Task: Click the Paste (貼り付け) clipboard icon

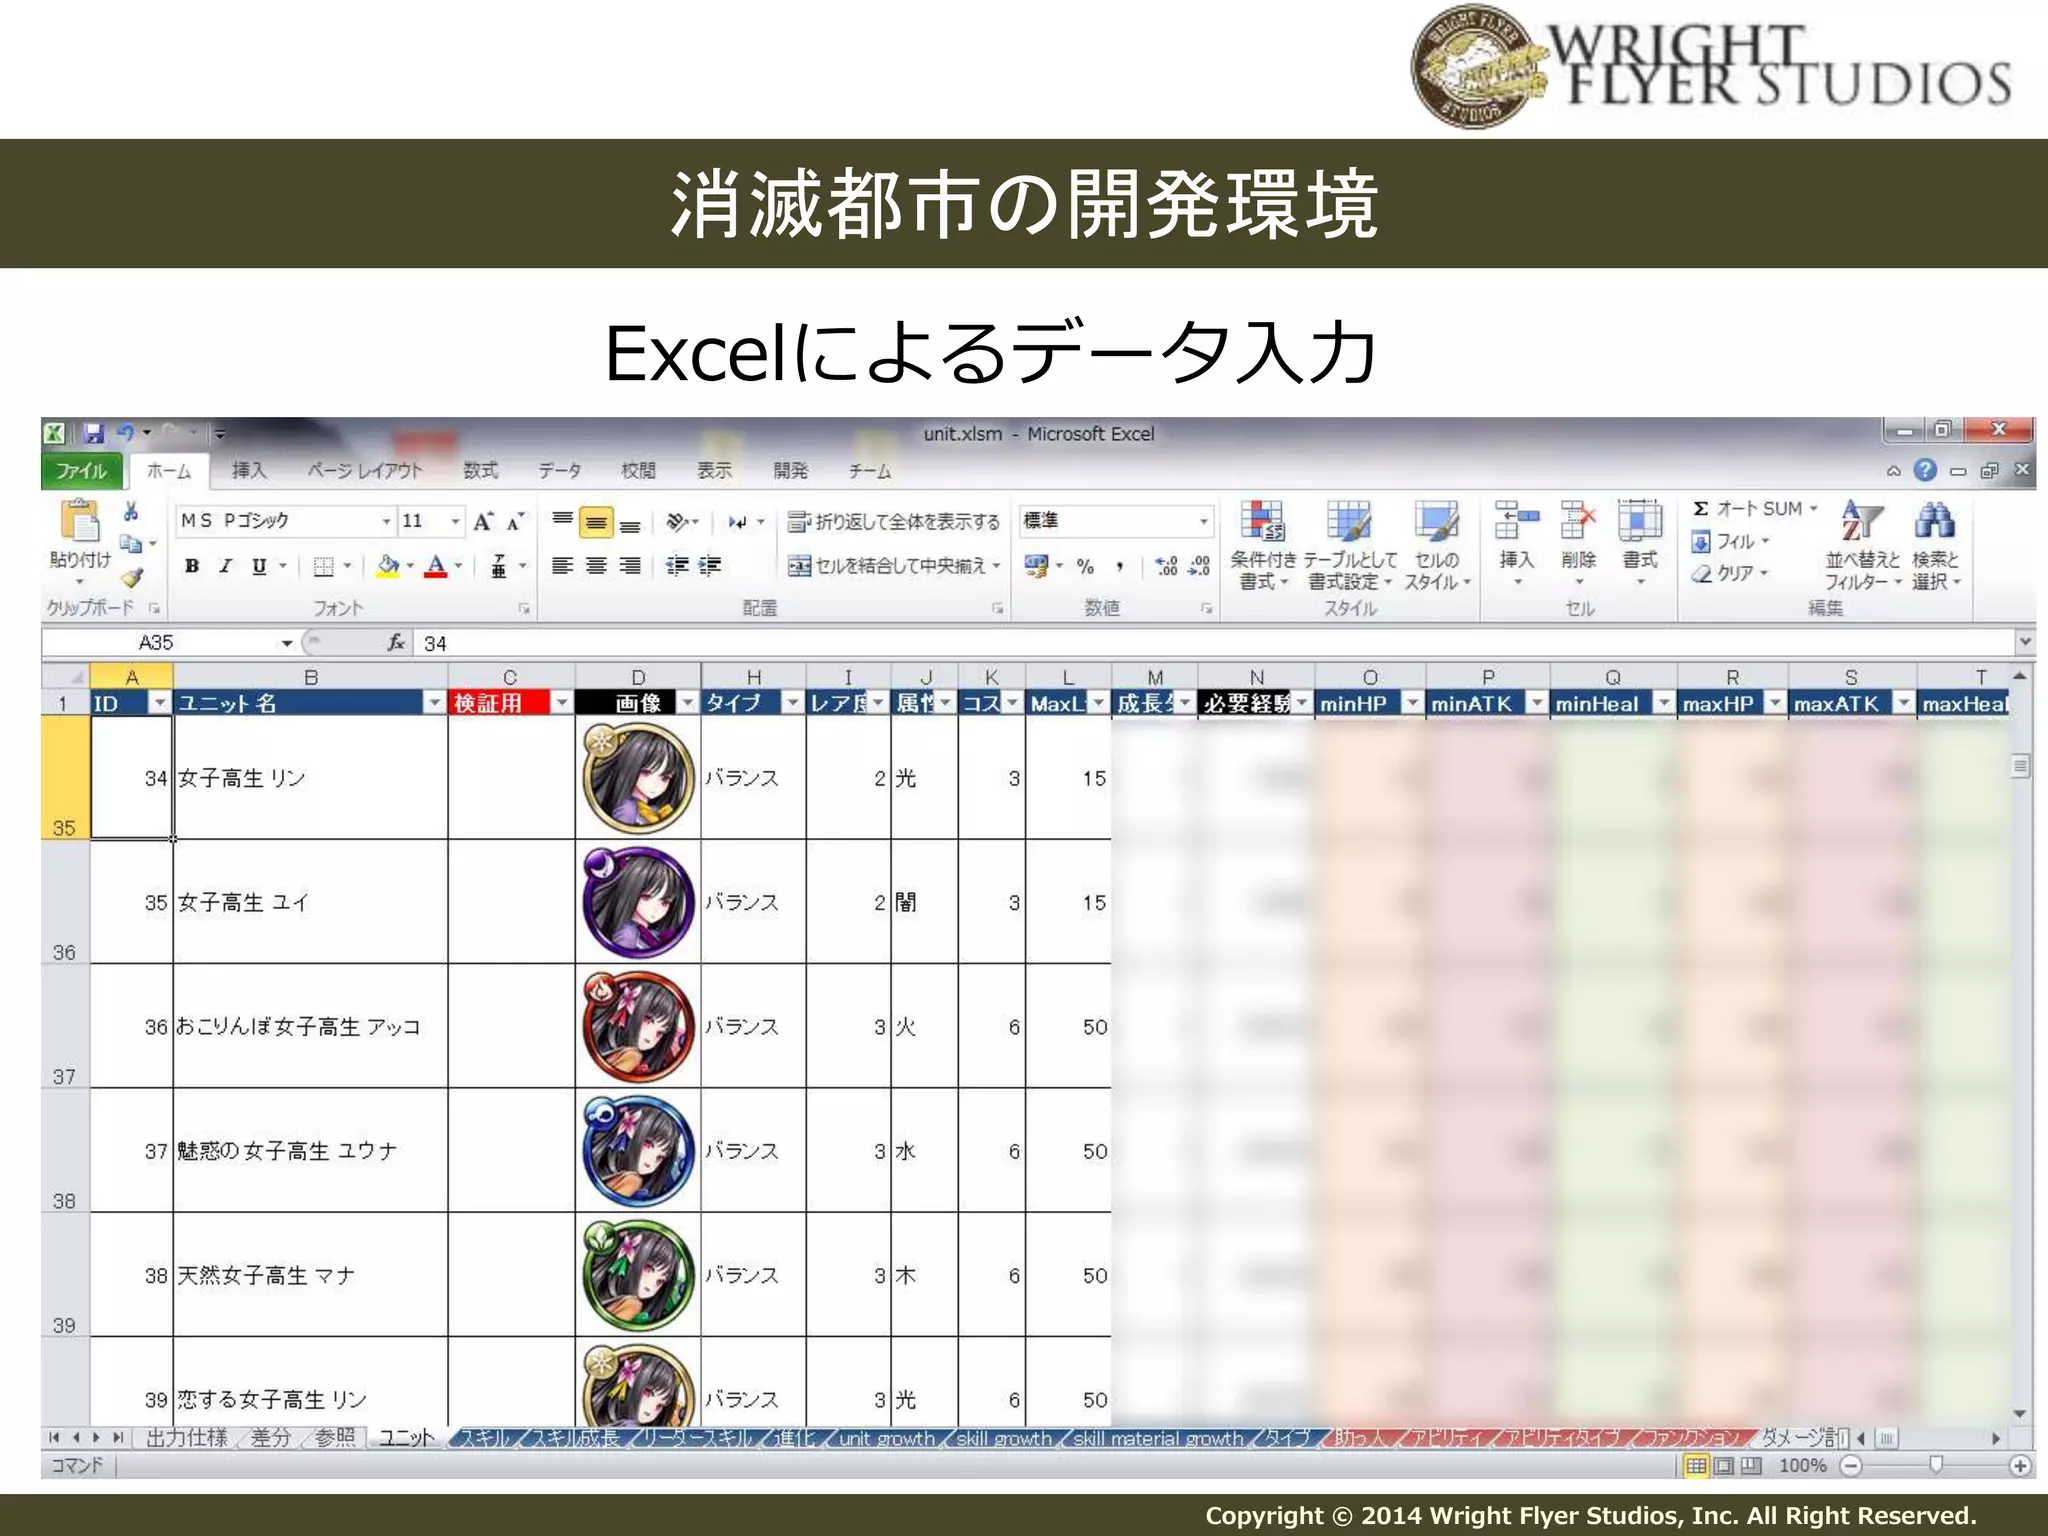Action: pos(81,520)
